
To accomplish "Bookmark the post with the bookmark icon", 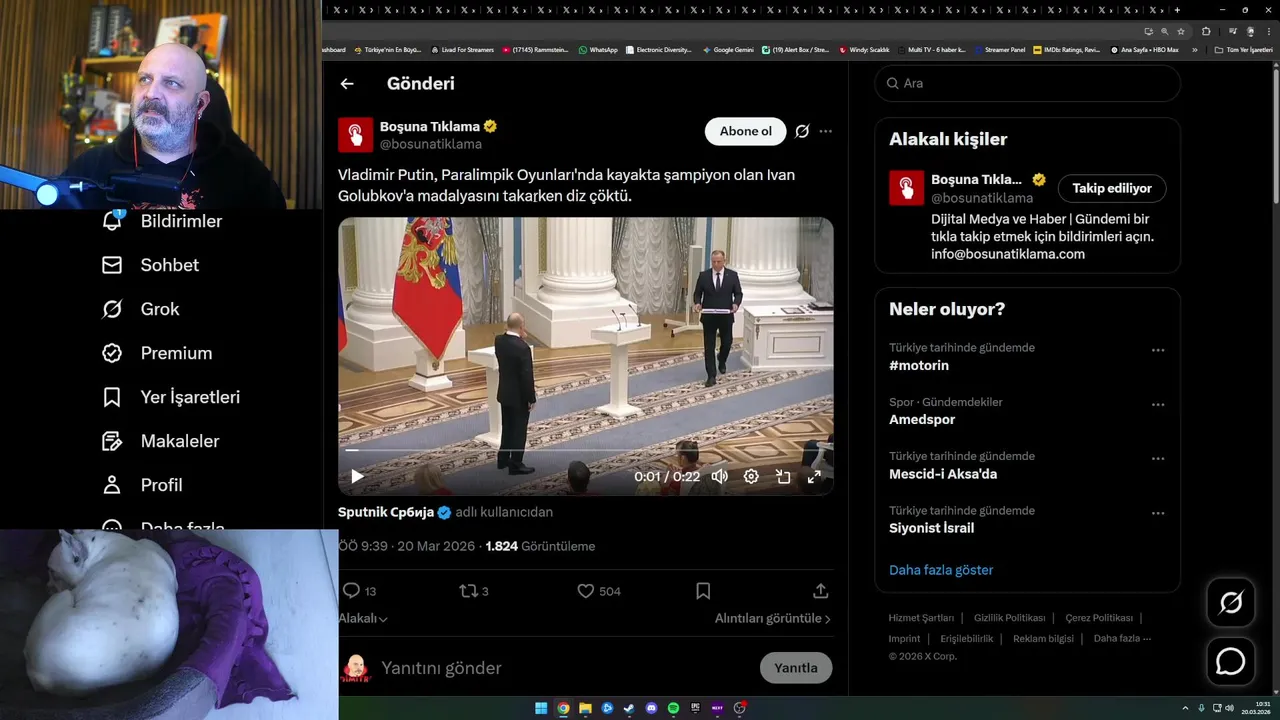I will click(x=703, y=591).
